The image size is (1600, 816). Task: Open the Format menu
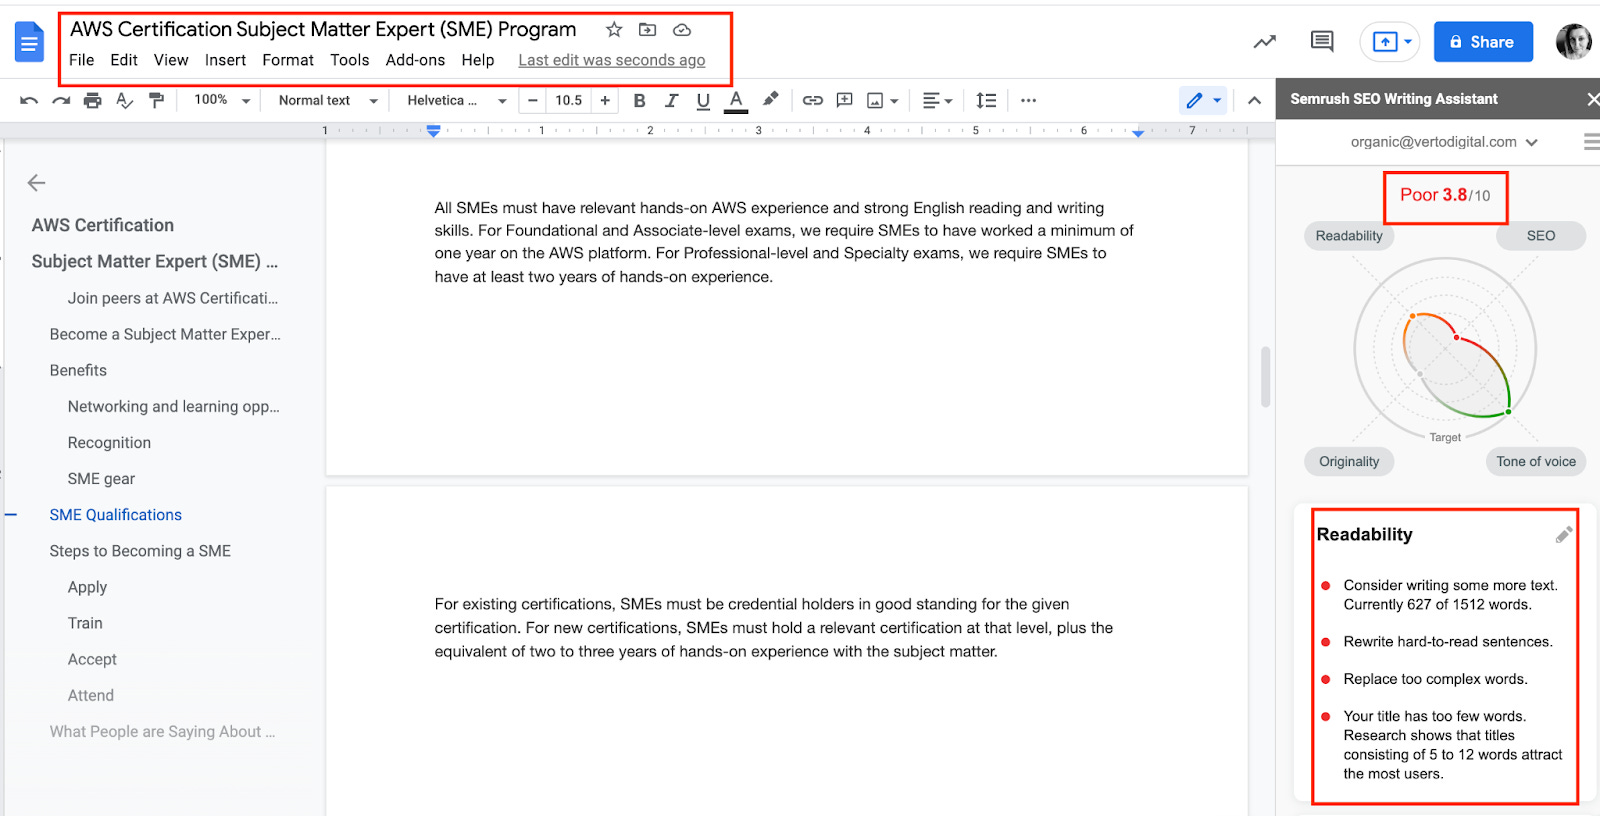[x=288, y=60]
